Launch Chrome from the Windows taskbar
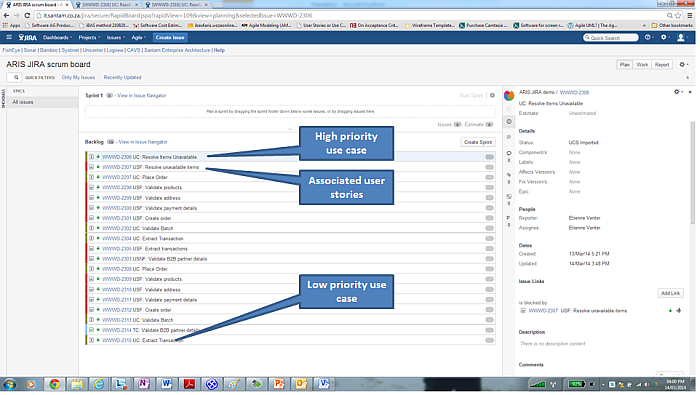This screenshot has height=395, width=700. (54, 384)
